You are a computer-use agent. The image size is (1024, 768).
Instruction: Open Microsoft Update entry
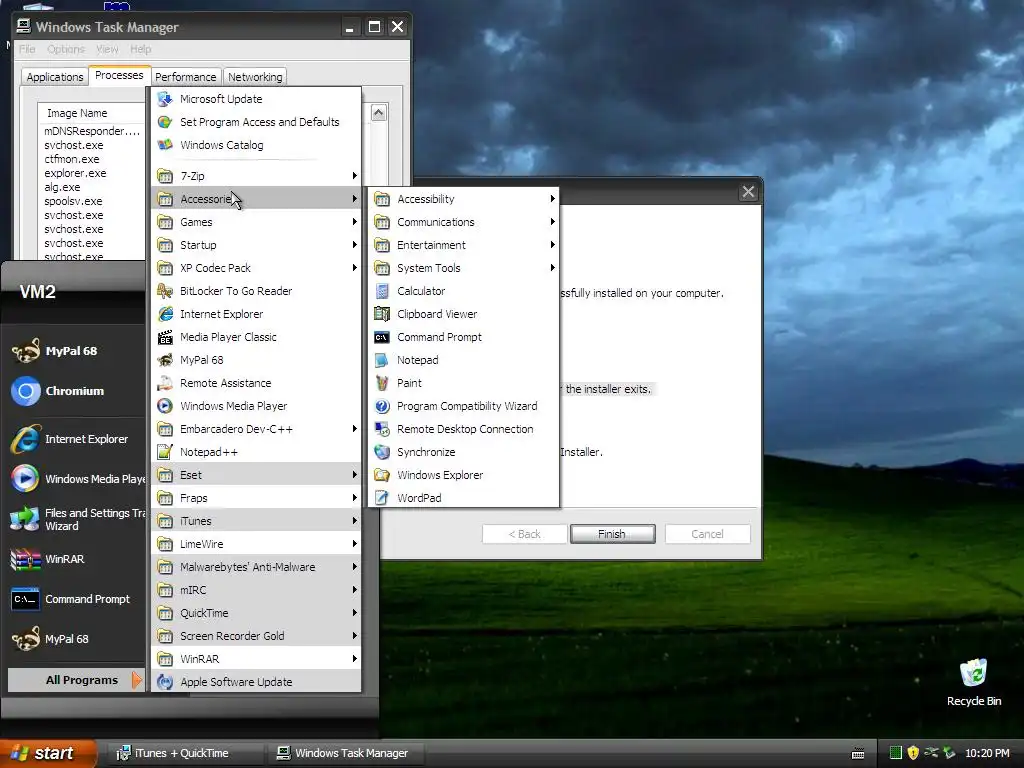coord(256,99)
